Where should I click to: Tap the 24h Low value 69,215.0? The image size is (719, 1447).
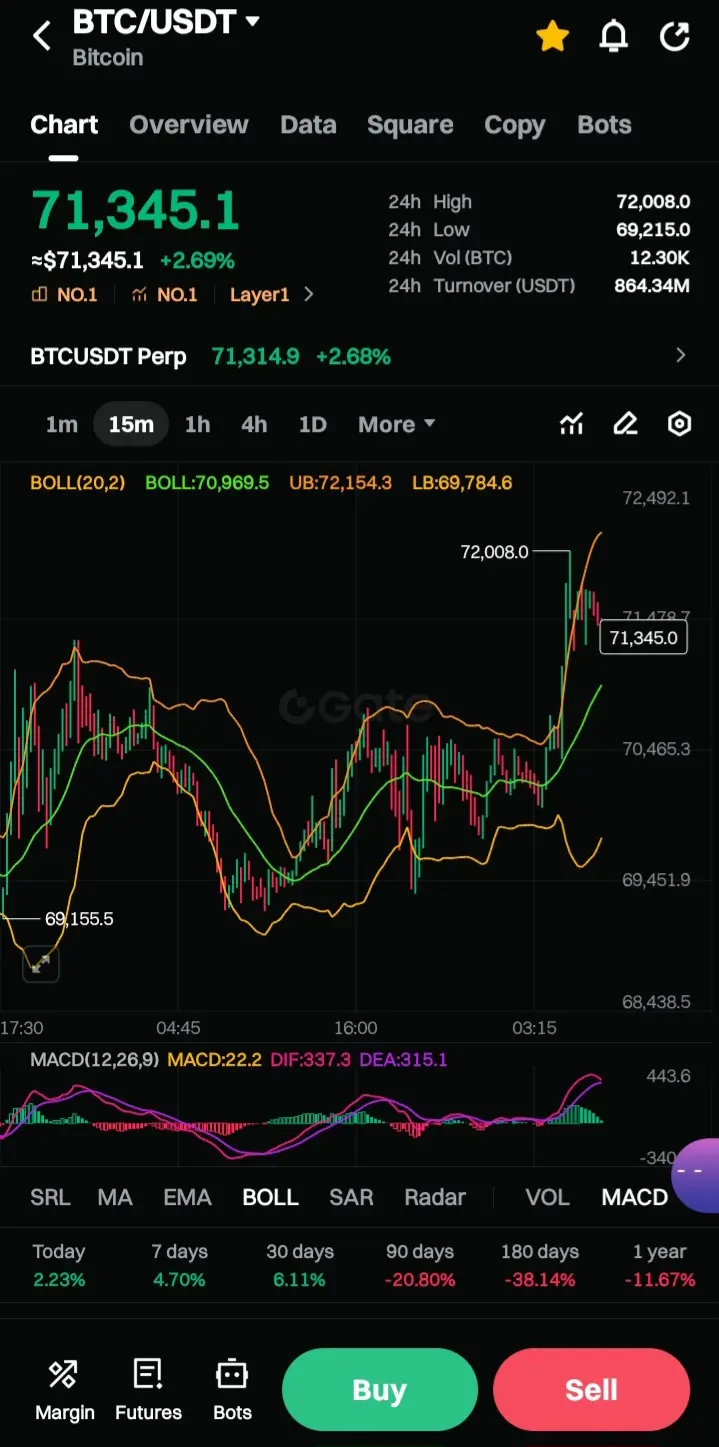tap(653, 230)
